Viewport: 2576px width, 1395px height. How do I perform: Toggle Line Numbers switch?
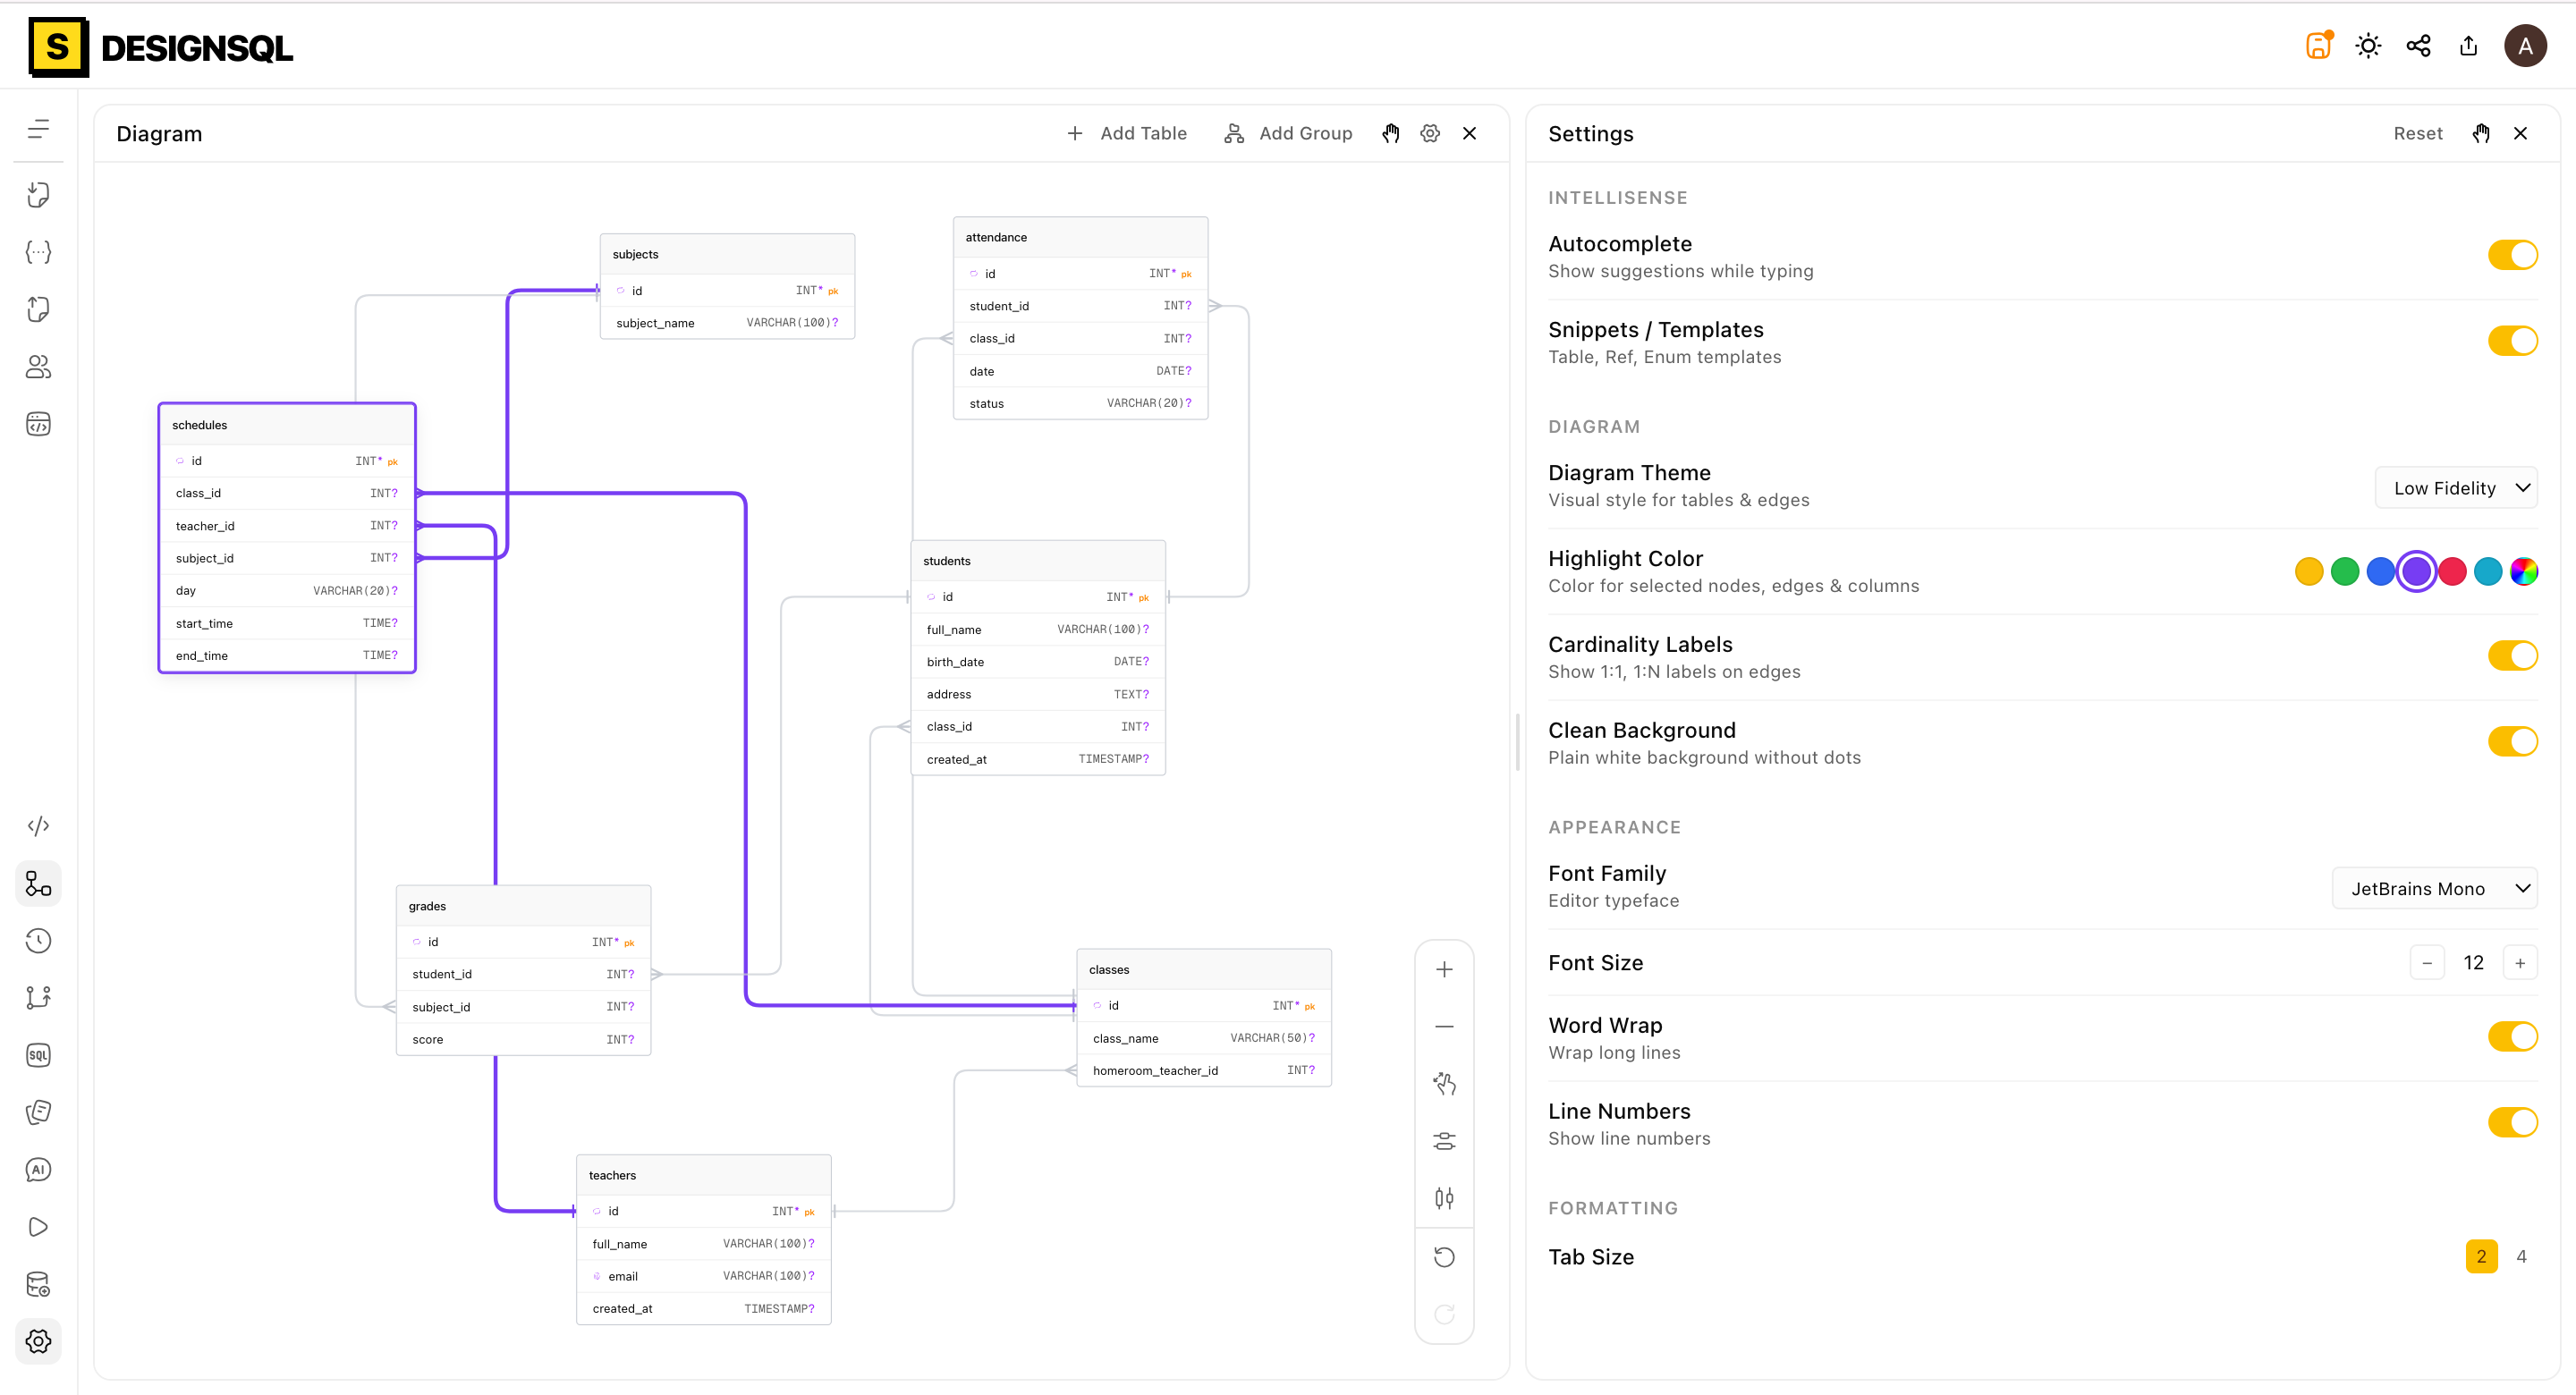(x=2512, y=1123)
